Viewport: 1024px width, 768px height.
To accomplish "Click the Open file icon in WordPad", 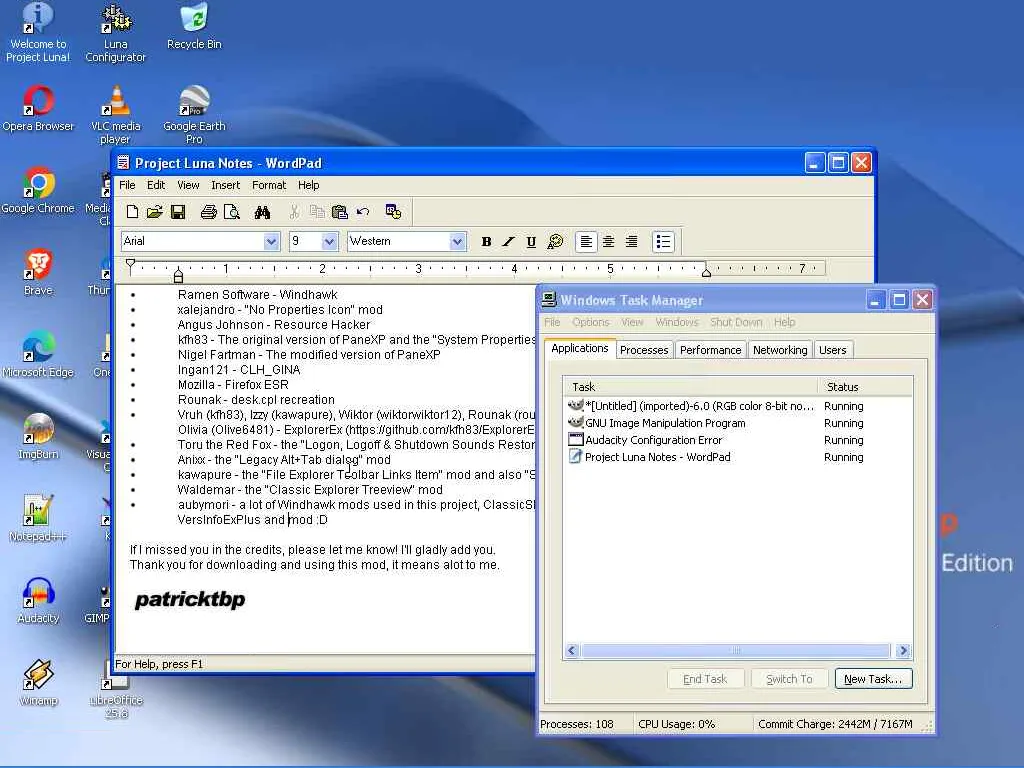I will pyautogui.click(x=155, y=212).
